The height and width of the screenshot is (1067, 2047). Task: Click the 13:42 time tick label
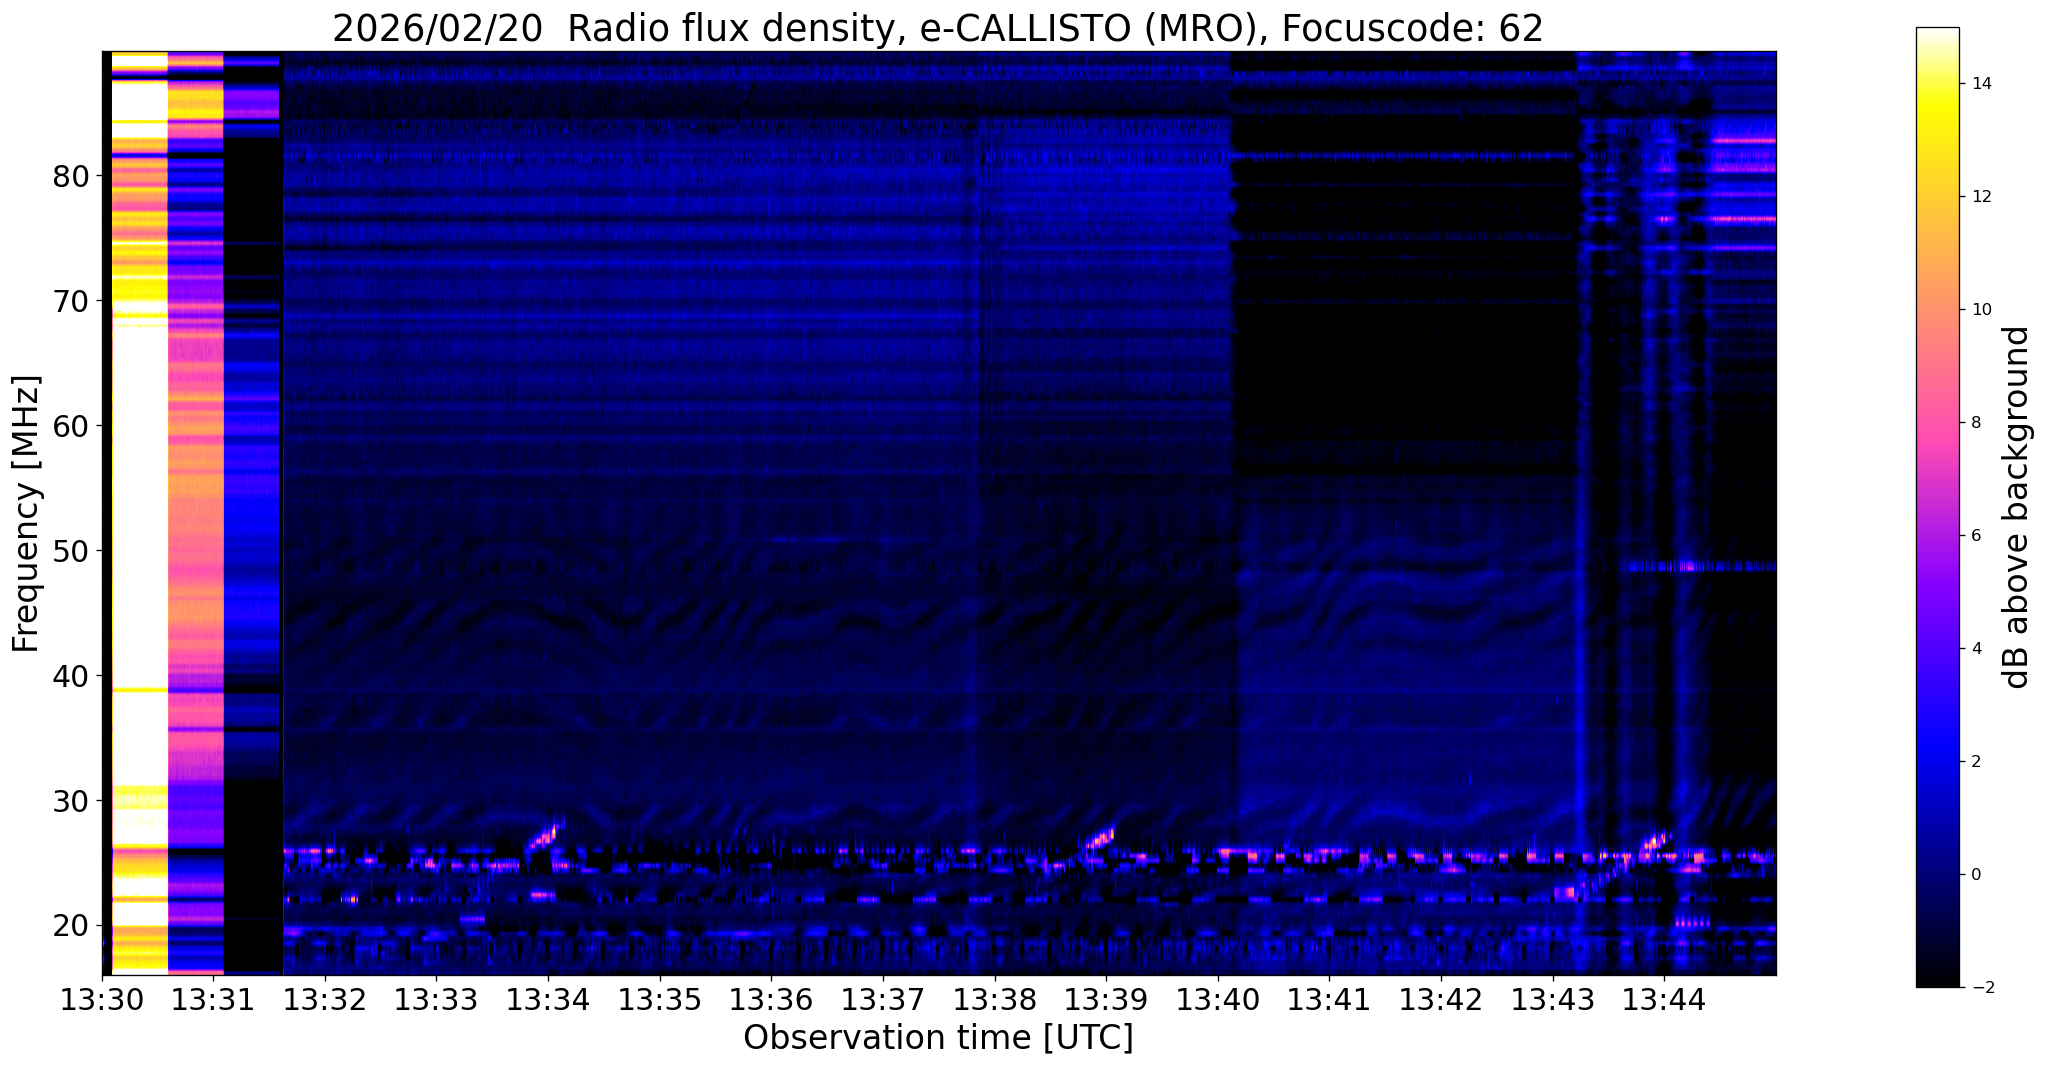(x=1441, y=999)
